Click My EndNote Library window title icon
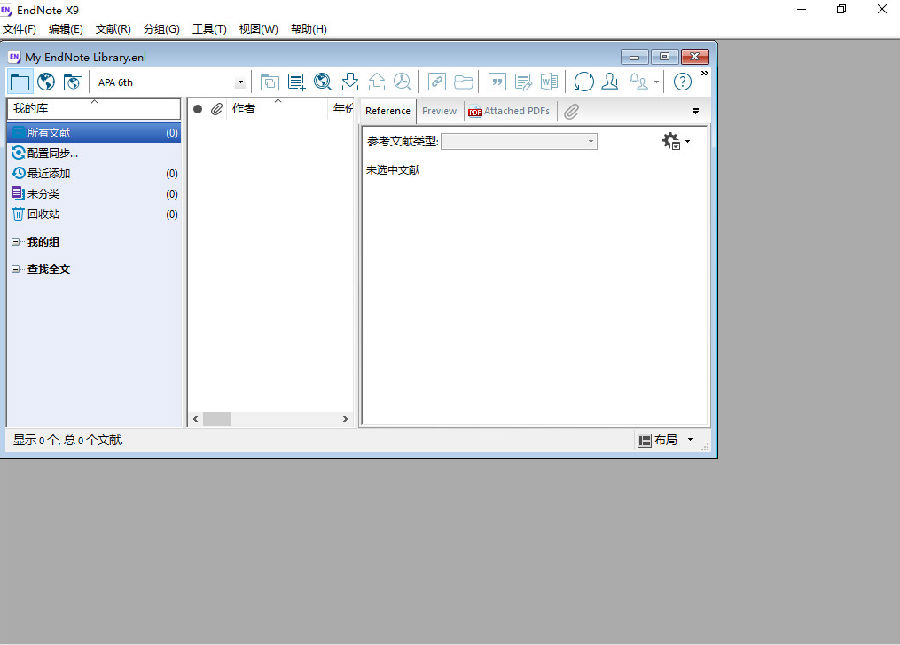 pos(14,57)
